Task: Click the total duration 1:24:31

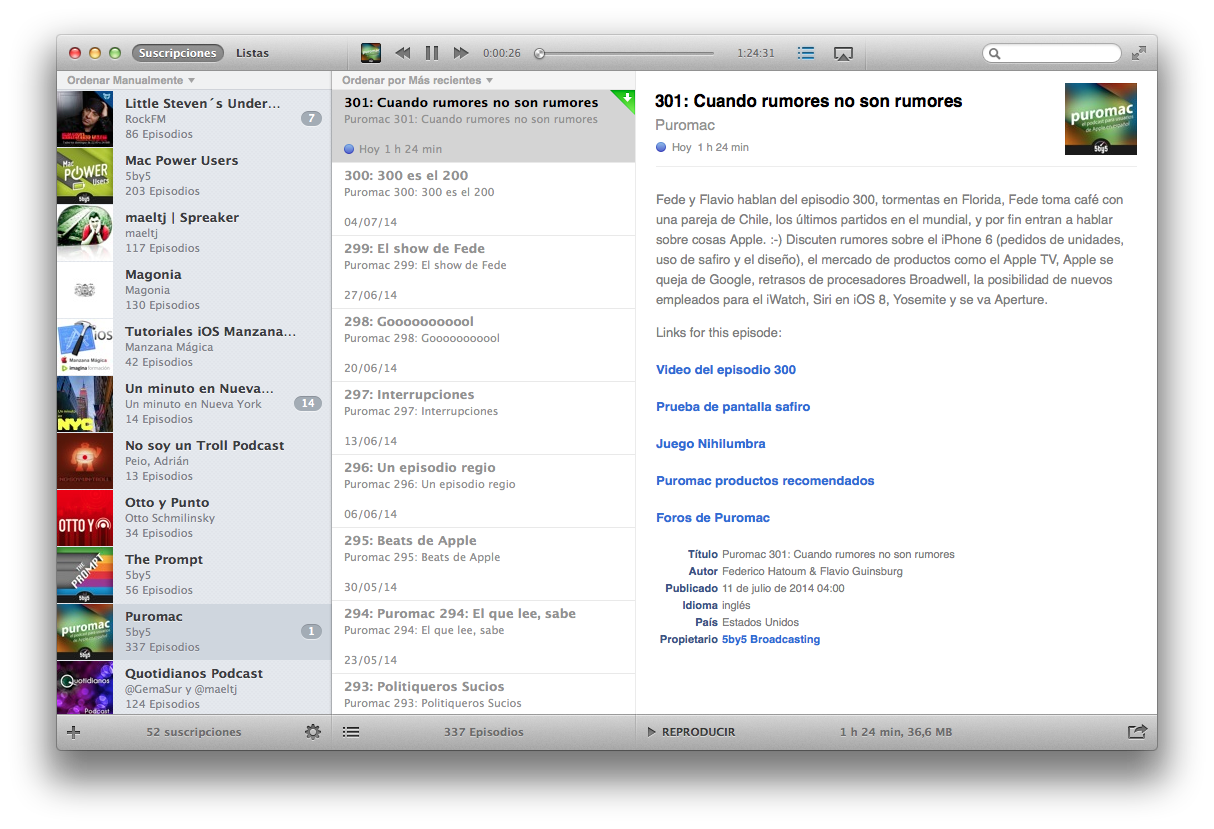Action: point(756,54)
